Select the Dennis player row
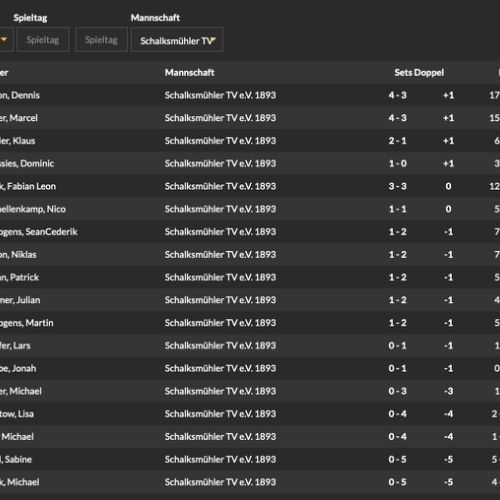Screen dimensions: 500x500 coord(250,95)
